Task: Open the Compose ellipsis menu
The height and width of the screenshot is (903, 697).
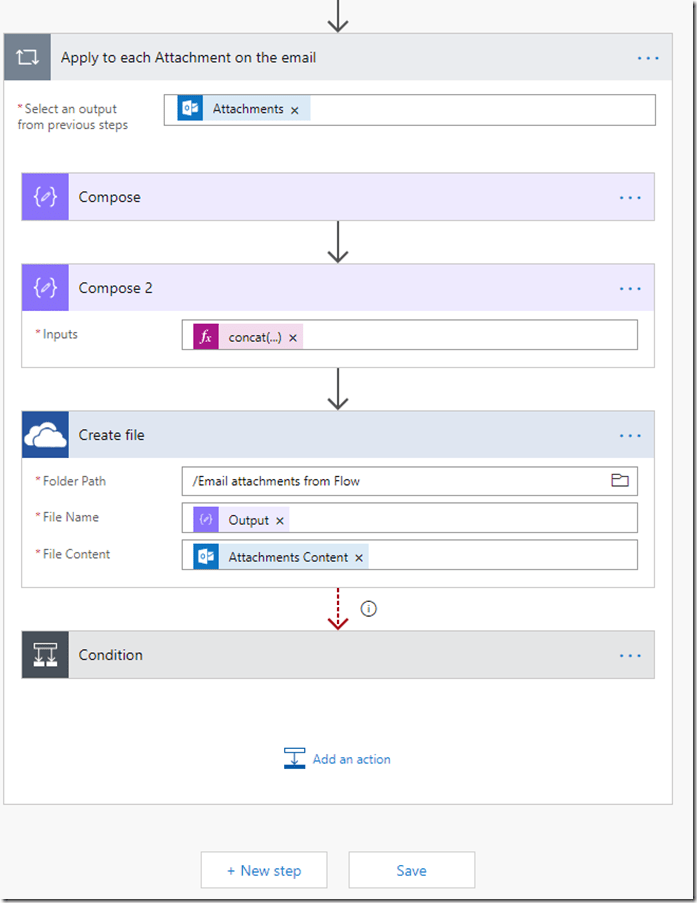Action: (630, 198)
